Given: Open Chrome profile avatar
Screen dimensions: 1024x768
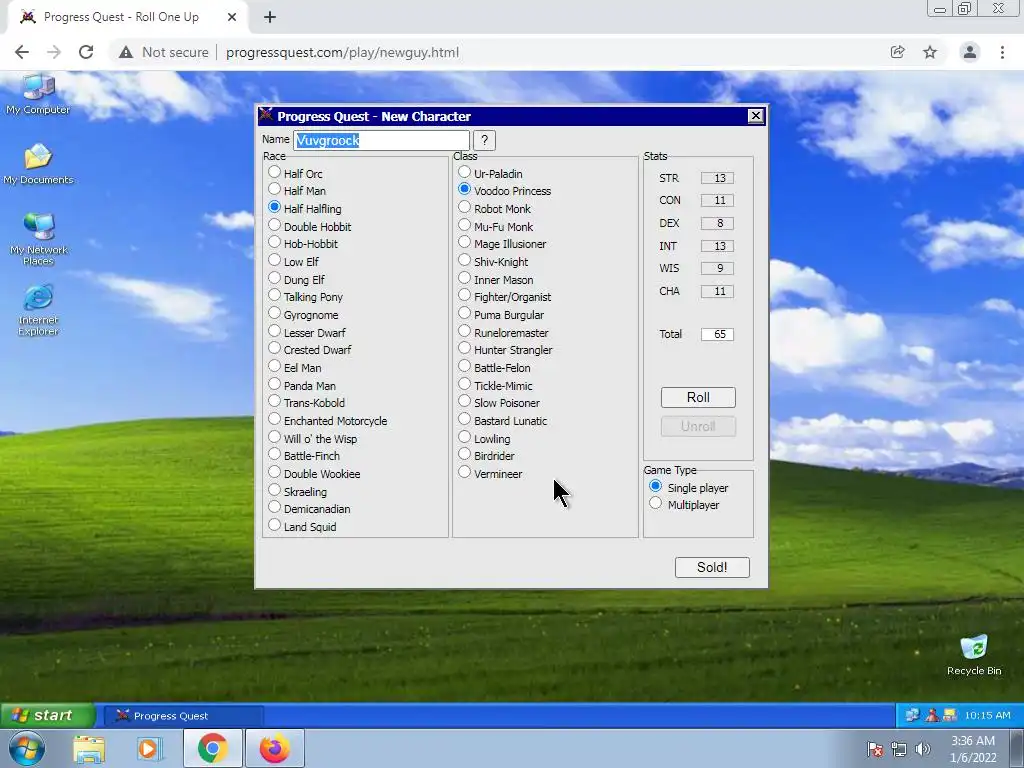Looking at the screenshot, I should tap(970, 52).
